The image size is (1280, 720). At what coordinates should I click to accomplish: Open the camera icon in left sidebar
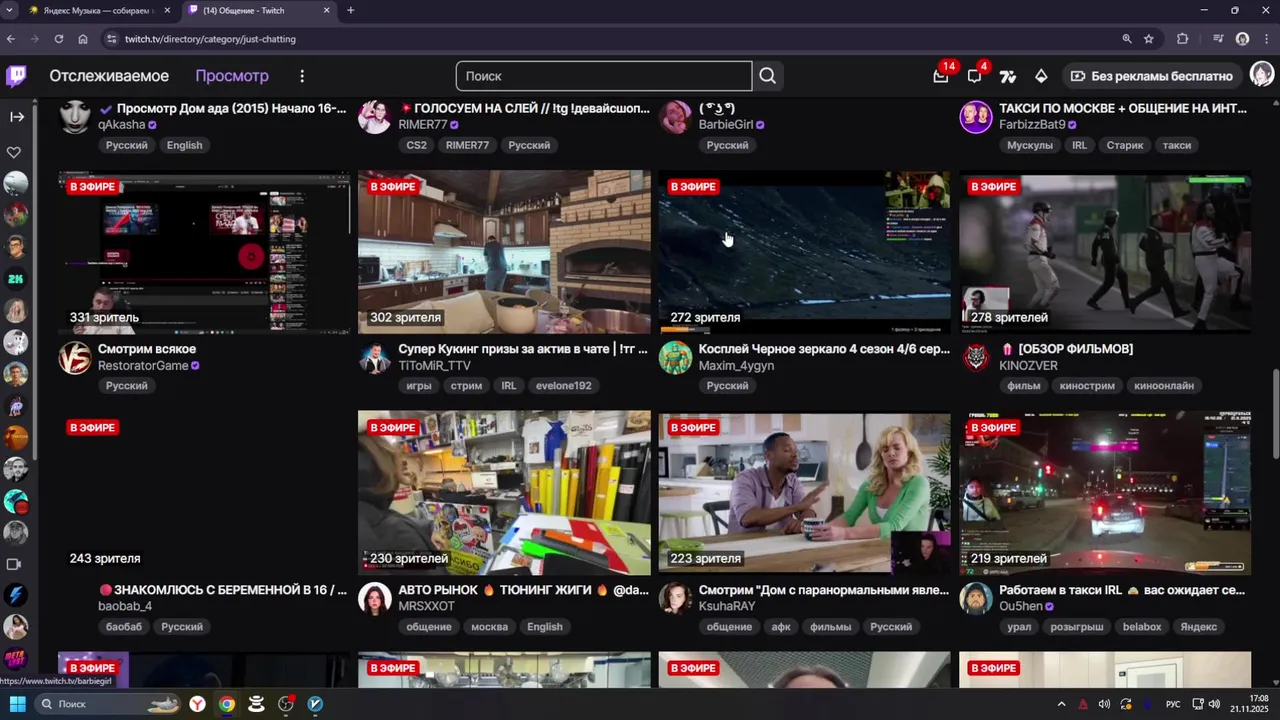[14, 564]
